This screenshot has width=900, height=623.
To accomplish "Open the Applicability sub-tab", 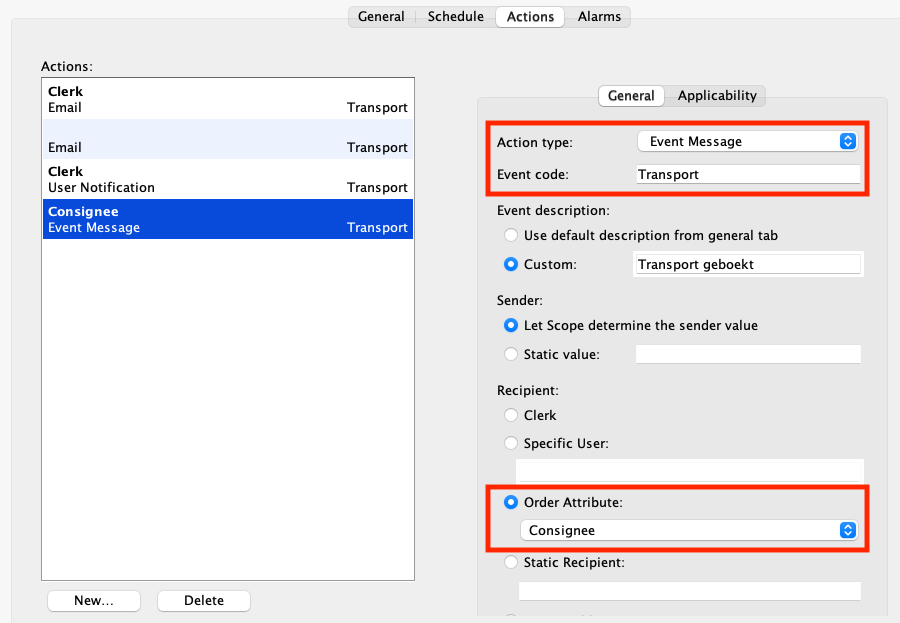I will pyautogui.click(x=717, y=96).
